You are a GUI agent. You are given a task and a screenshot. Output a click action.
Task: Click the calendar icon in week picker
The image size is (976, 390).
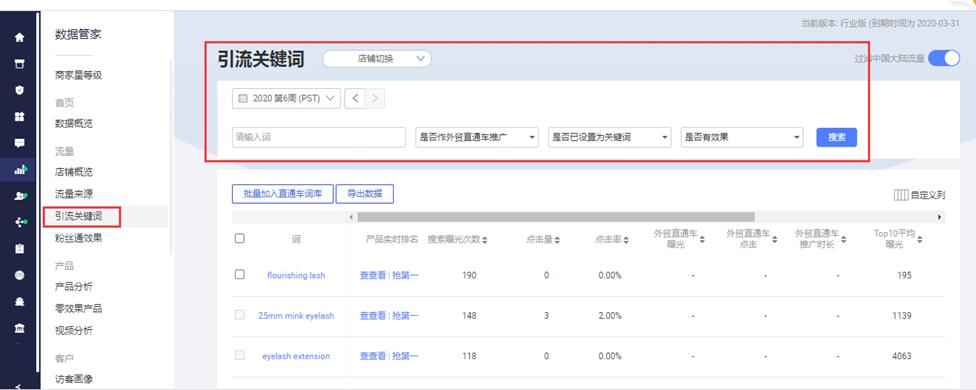pos(243,98)
